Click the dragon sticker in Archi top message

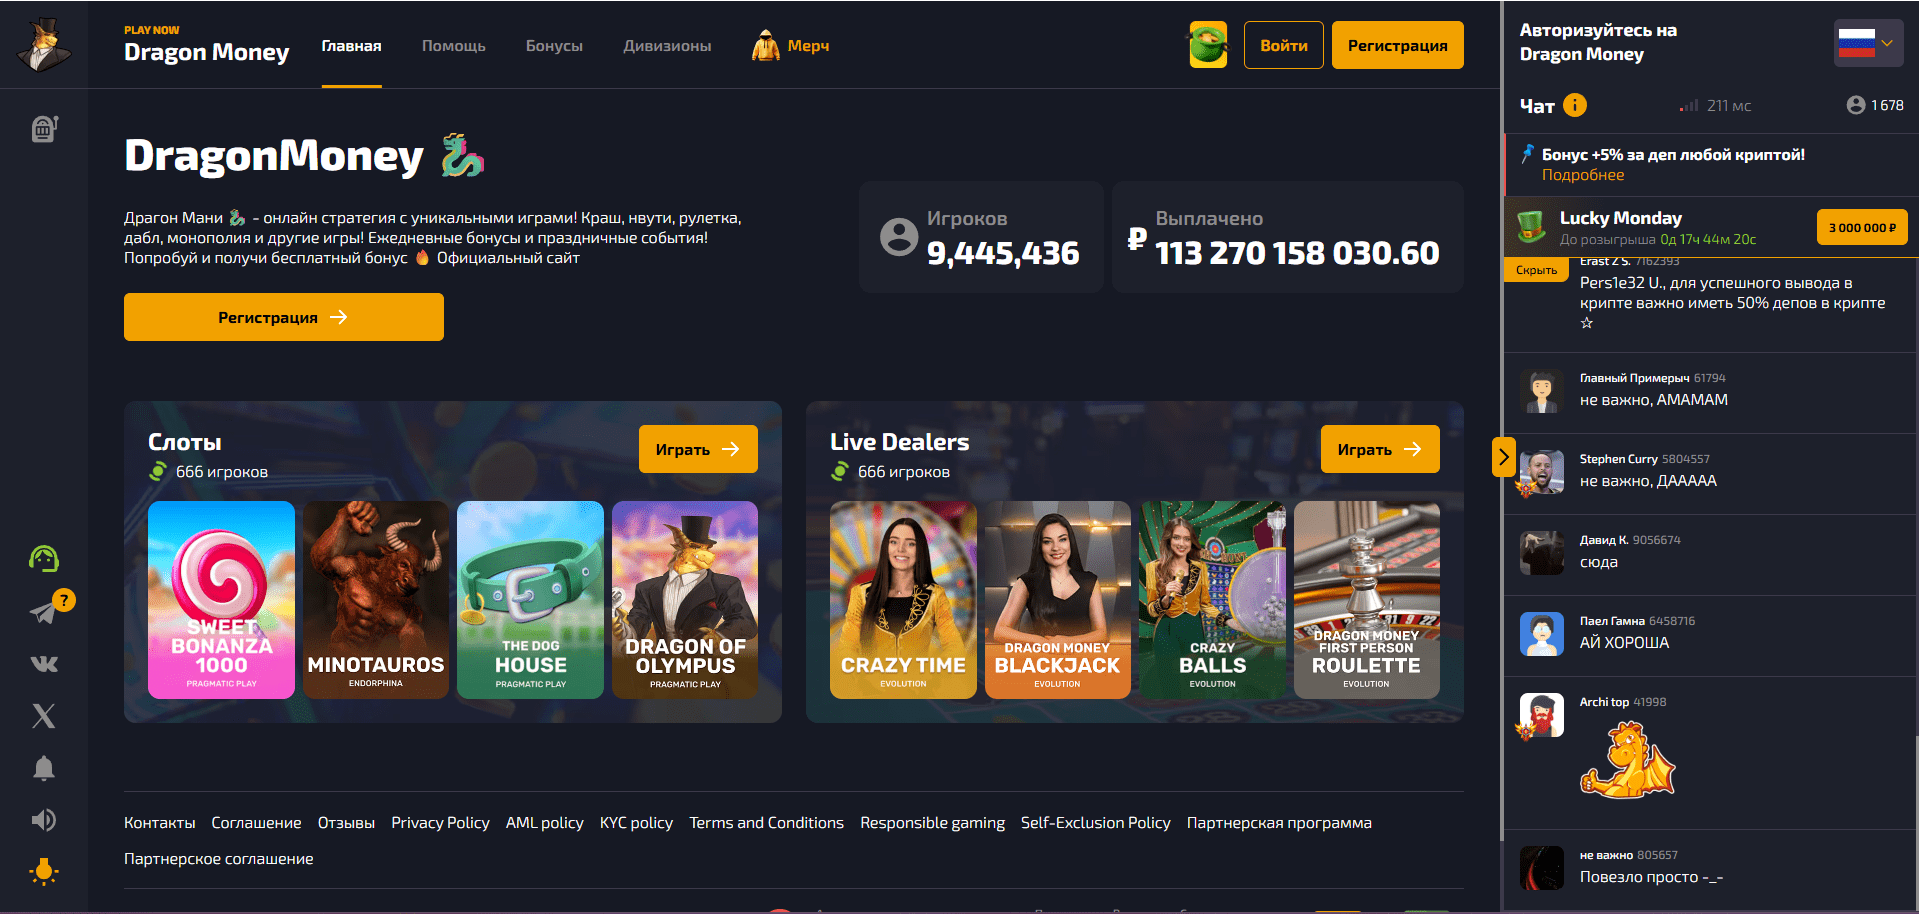(1627, 760)
